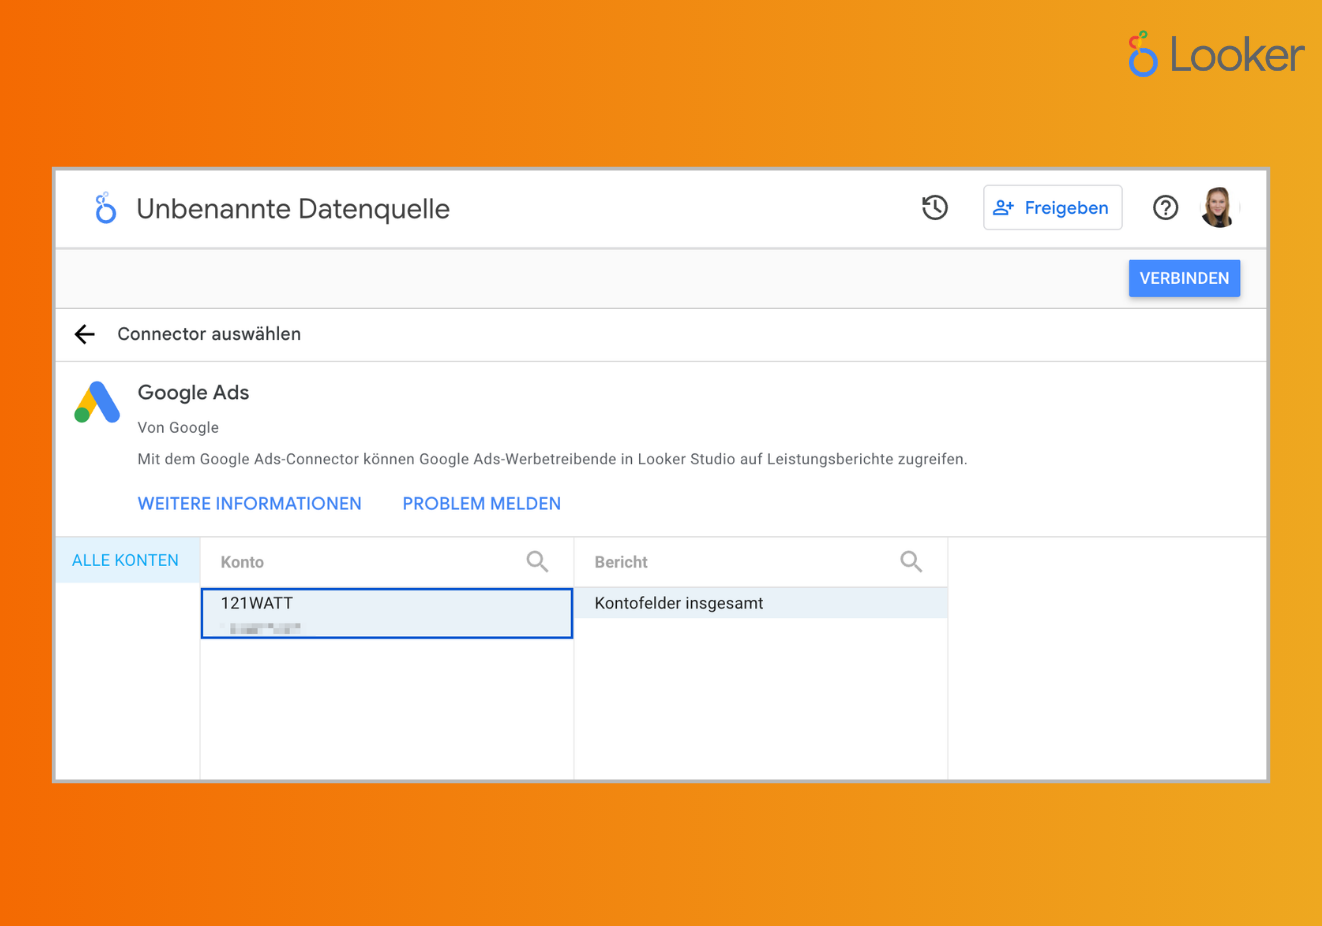Open version history with the clock icon
The image size is (1322, 926).
pyautogui.click(x=934, y=208)
